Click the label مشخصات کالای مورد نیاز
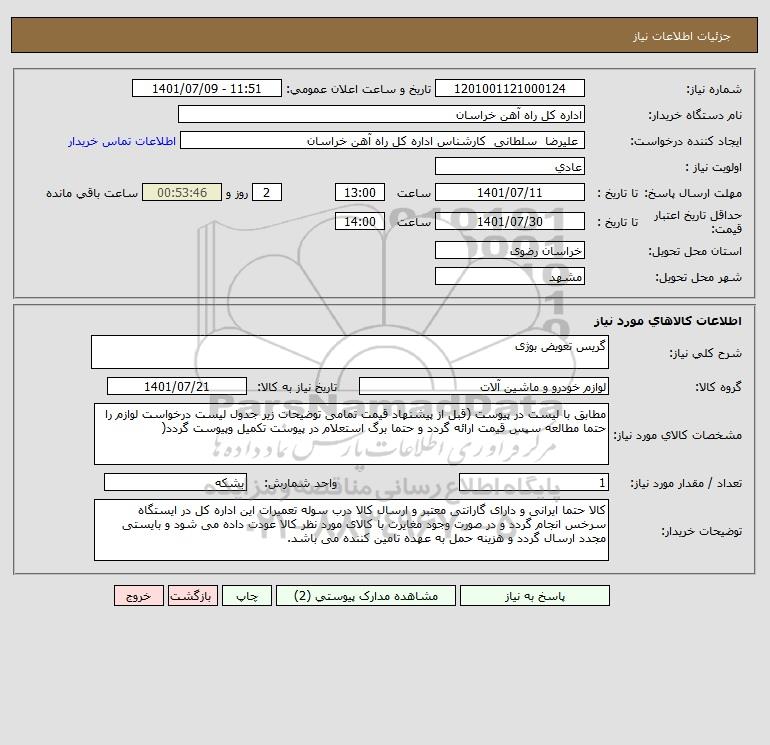The height and width of the screenshot is (745, 770). tap(677, 435)
